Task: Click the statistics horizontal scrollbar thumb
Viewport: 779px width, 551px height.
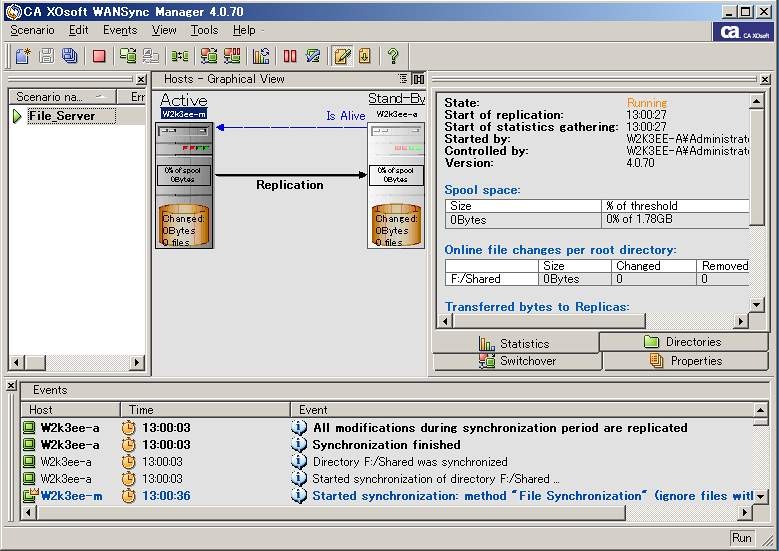Action: tap(549, 321)
